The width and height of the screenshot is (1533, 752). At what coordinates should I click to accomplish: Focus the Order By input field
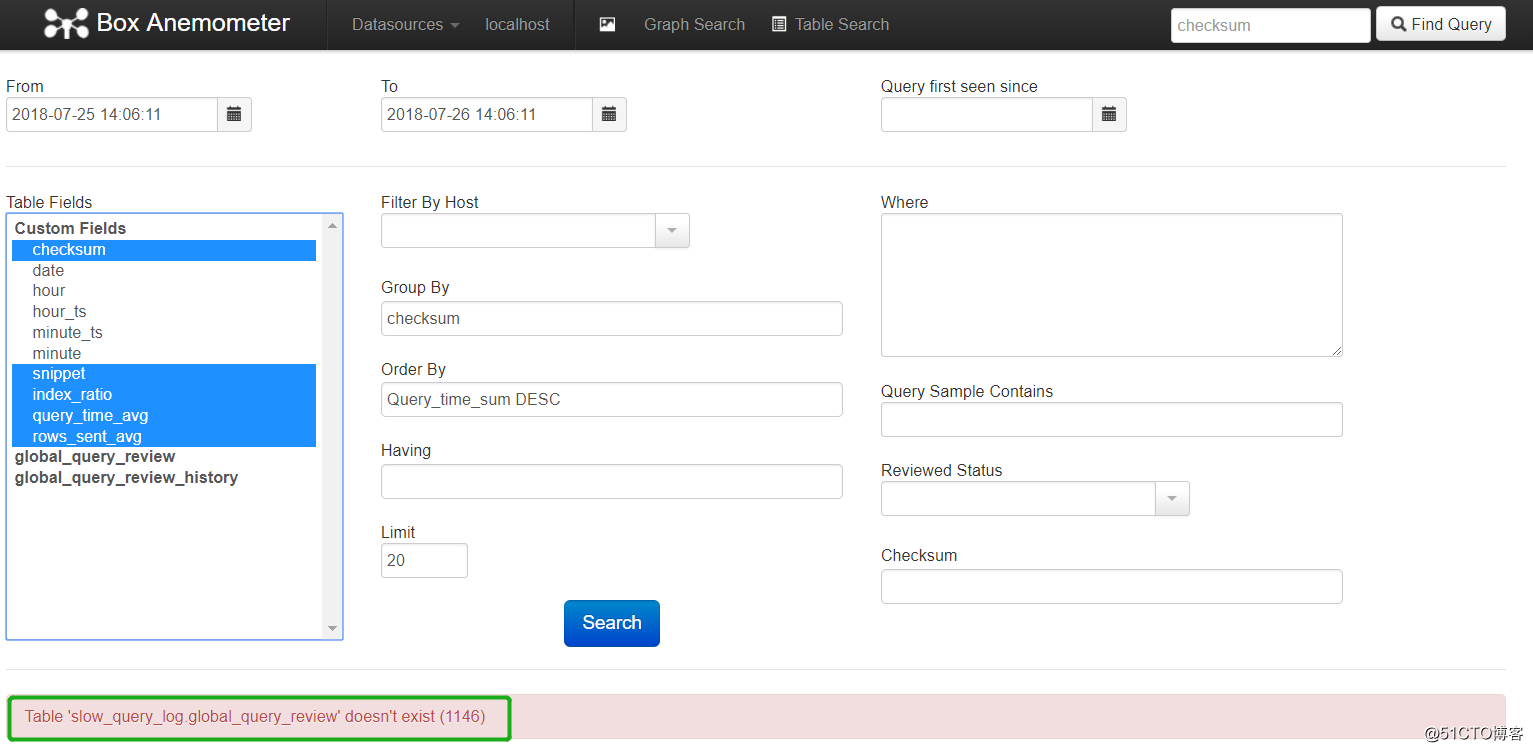tap(612, 399)
